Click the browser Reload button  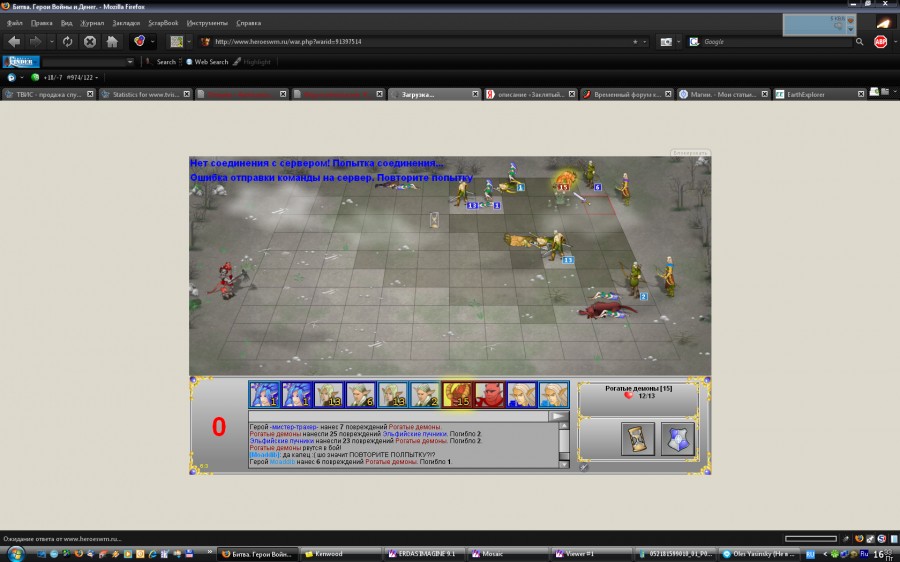pos(67,41)
